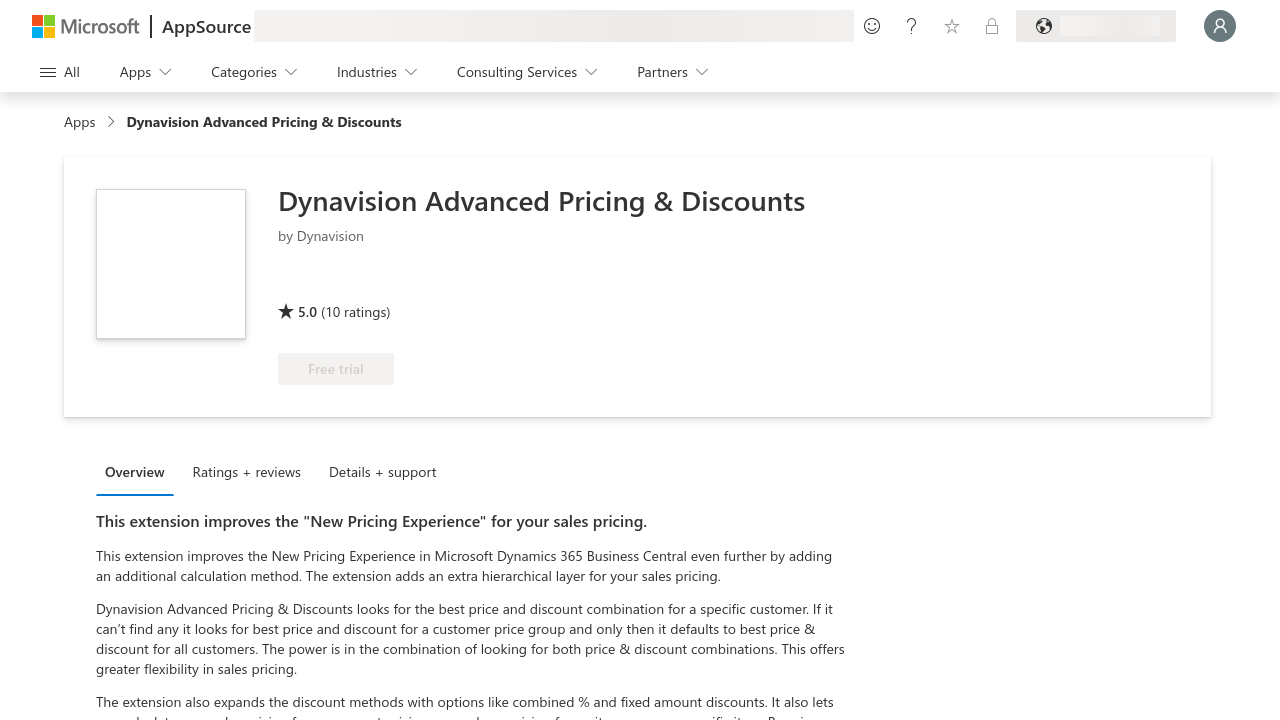The width and height of the screenshot is (1280, 720).
Task: Go to Apps breadcrumb link
Action: [x=80, y=122]
